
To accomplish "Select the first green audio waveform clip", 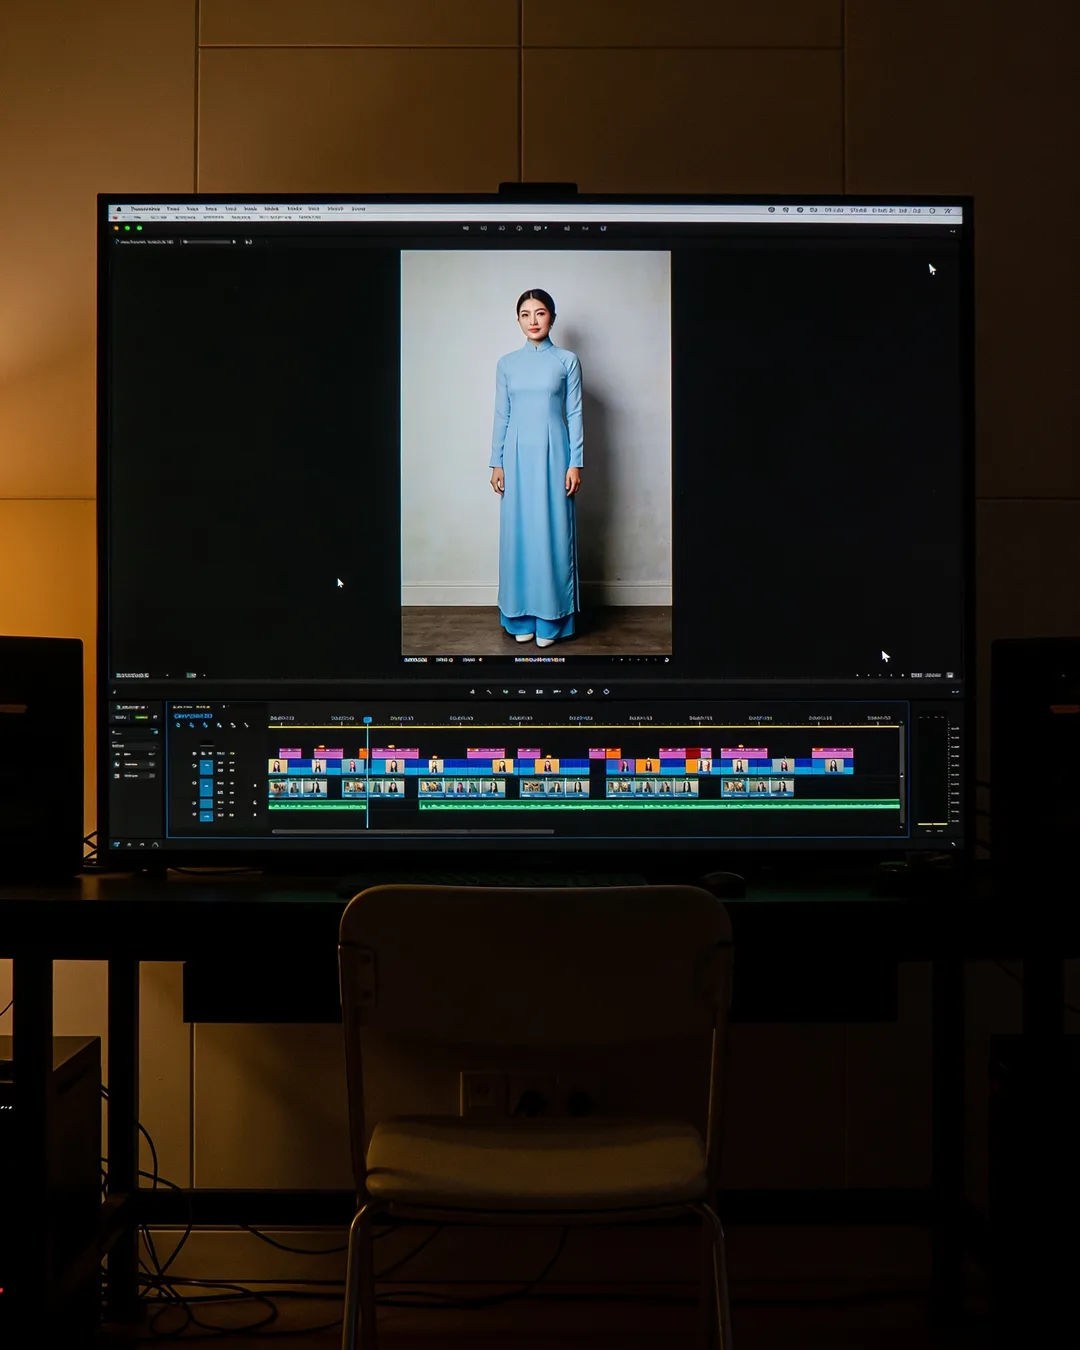I will pyautogui.click(x=317, y=805).
